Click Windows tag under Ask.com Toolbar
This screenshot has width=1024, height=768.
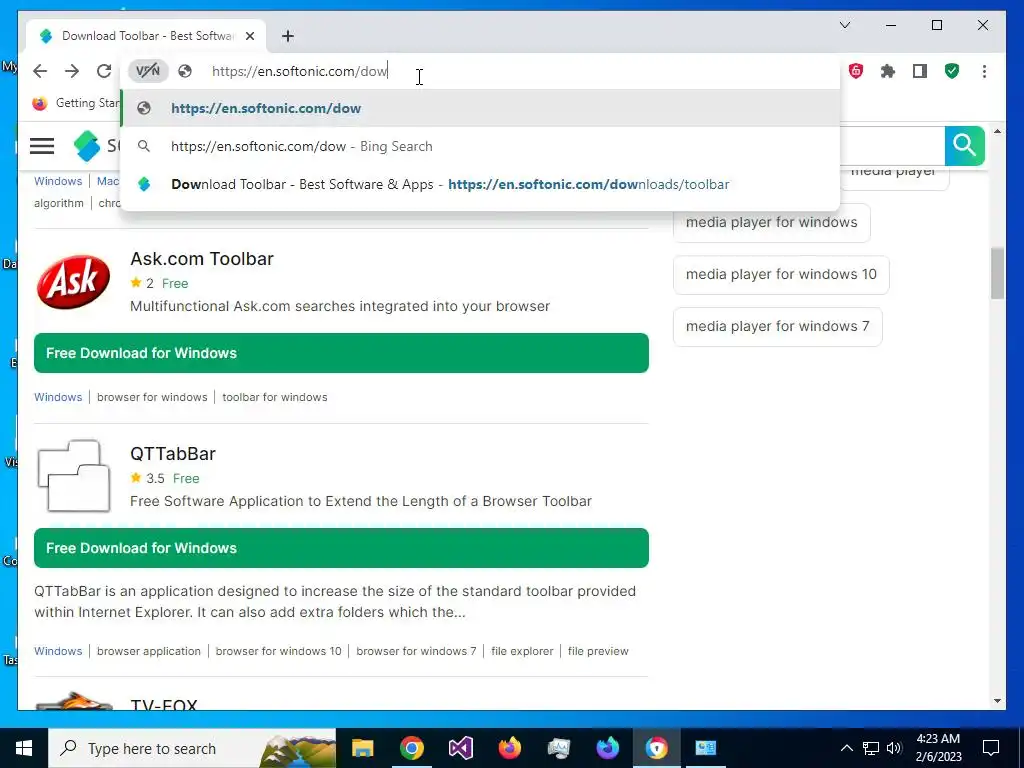pyautogui.click(x=58, y=397)
